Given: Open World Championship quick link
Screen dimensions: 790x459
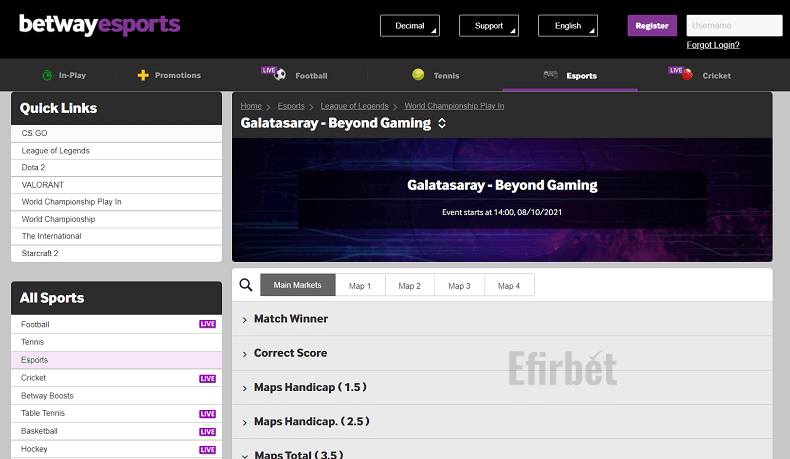Looking at the screenshot, I should click(x=116, y=219).
